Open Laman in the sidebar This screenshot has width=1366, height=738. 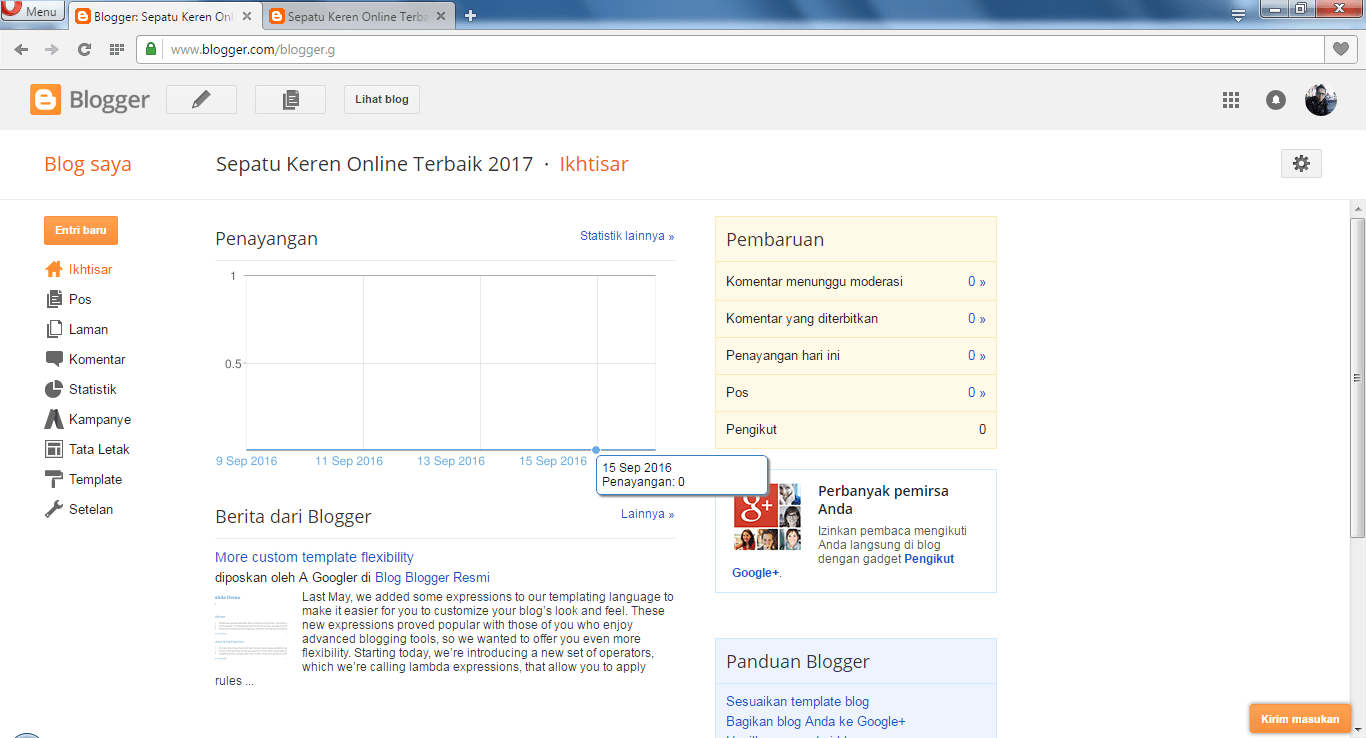point(88,329)
